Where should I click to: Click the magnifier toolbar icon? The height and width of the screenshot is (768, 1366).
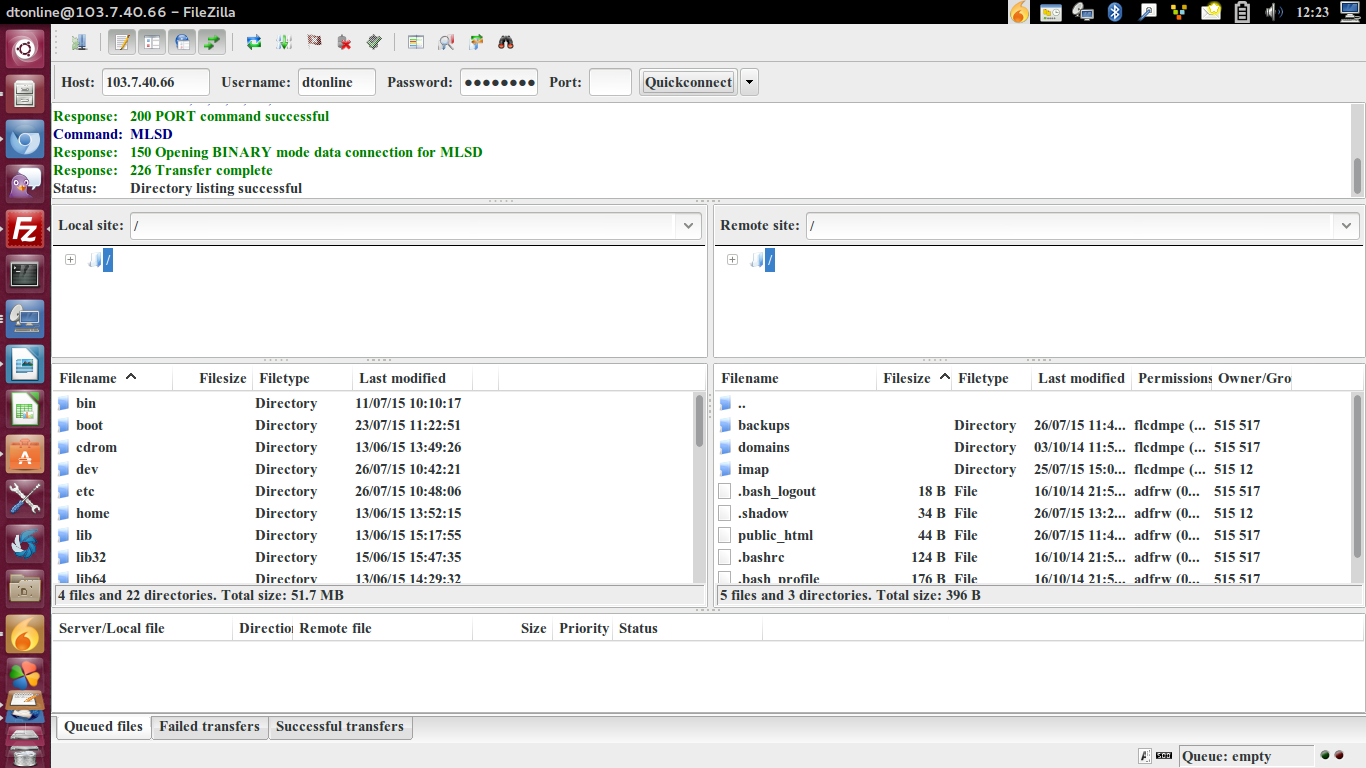click(446, 42)
